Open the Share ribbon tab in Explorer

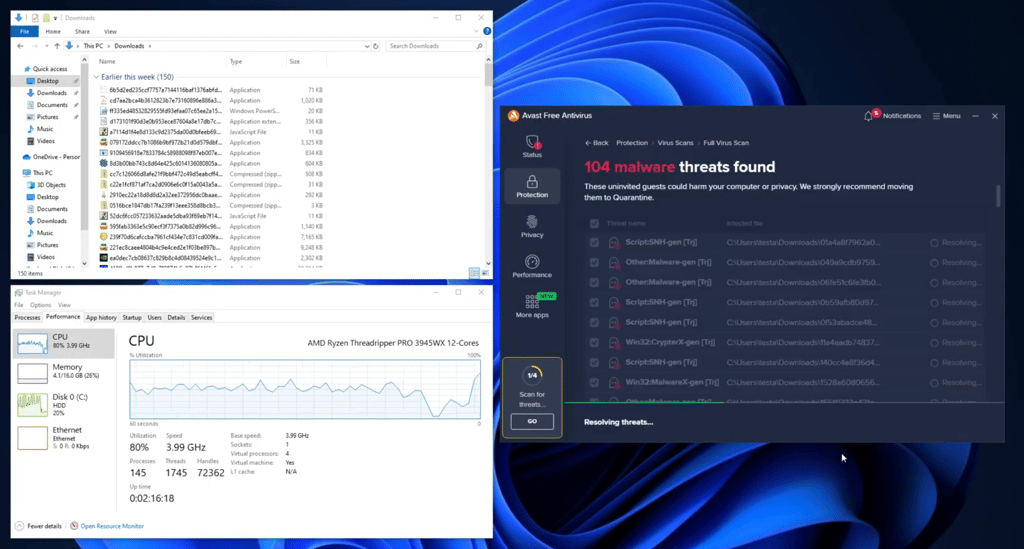point(82,31)
